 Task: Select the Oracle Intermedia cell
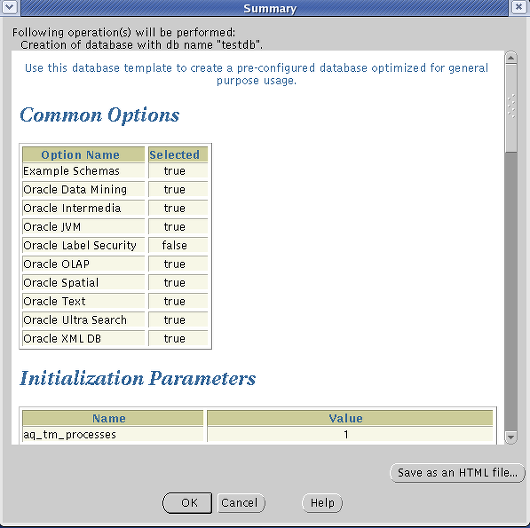[83, 208]
